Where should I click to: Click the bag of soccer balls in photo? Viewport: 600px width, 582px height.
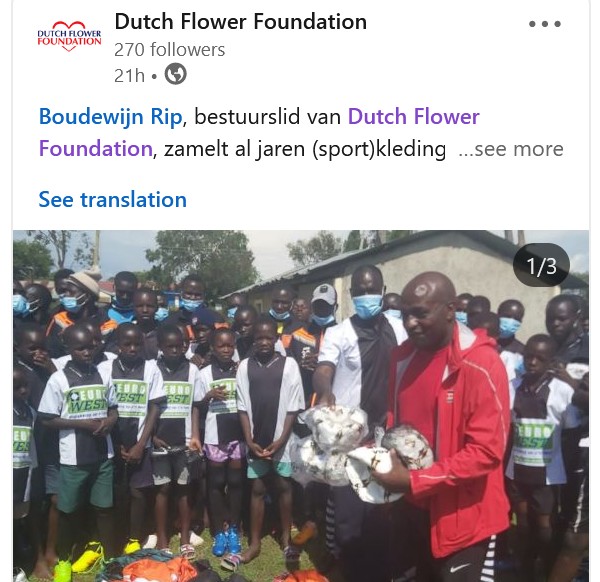pyautogui.click(x=362, y=452)
